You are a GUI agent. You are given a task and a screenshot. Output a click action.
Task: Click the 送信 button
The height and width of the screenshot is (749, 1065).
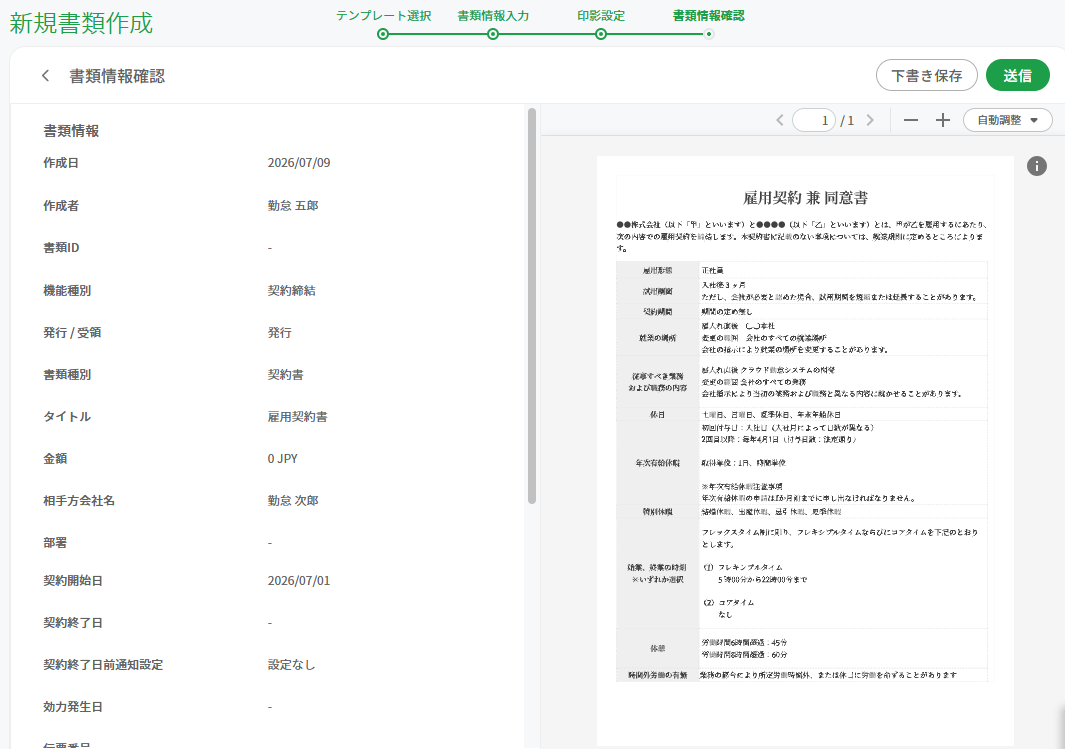pos(1017,75)
